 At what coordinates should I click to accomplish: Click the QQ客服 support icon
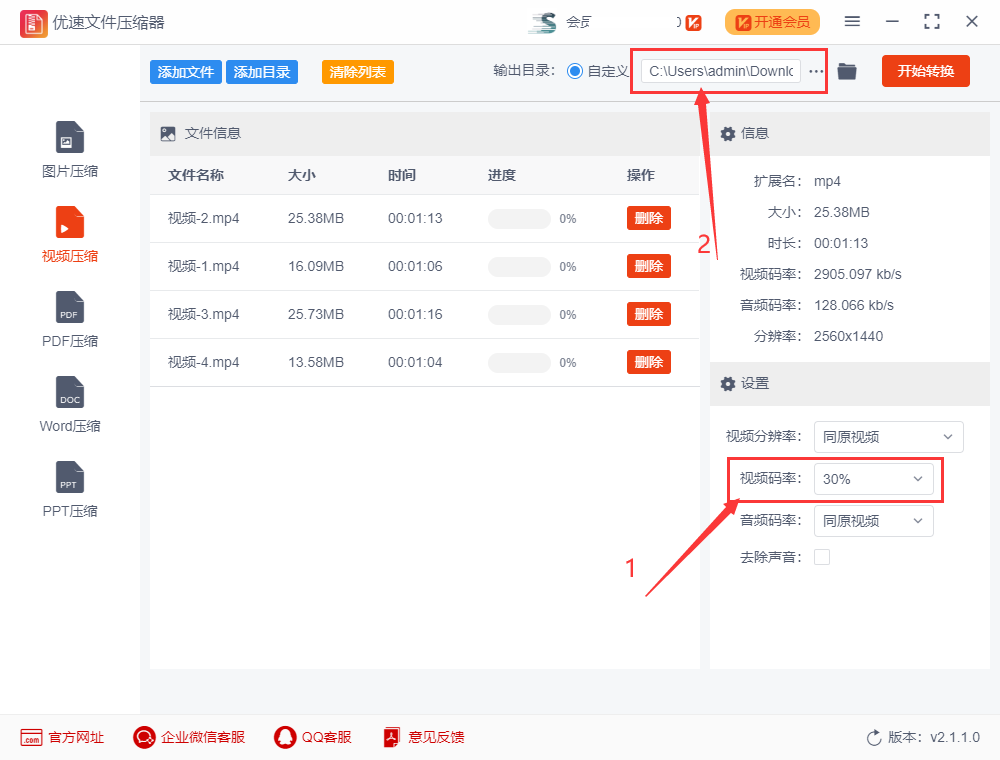pyautogui.click(x=287, y=737)
